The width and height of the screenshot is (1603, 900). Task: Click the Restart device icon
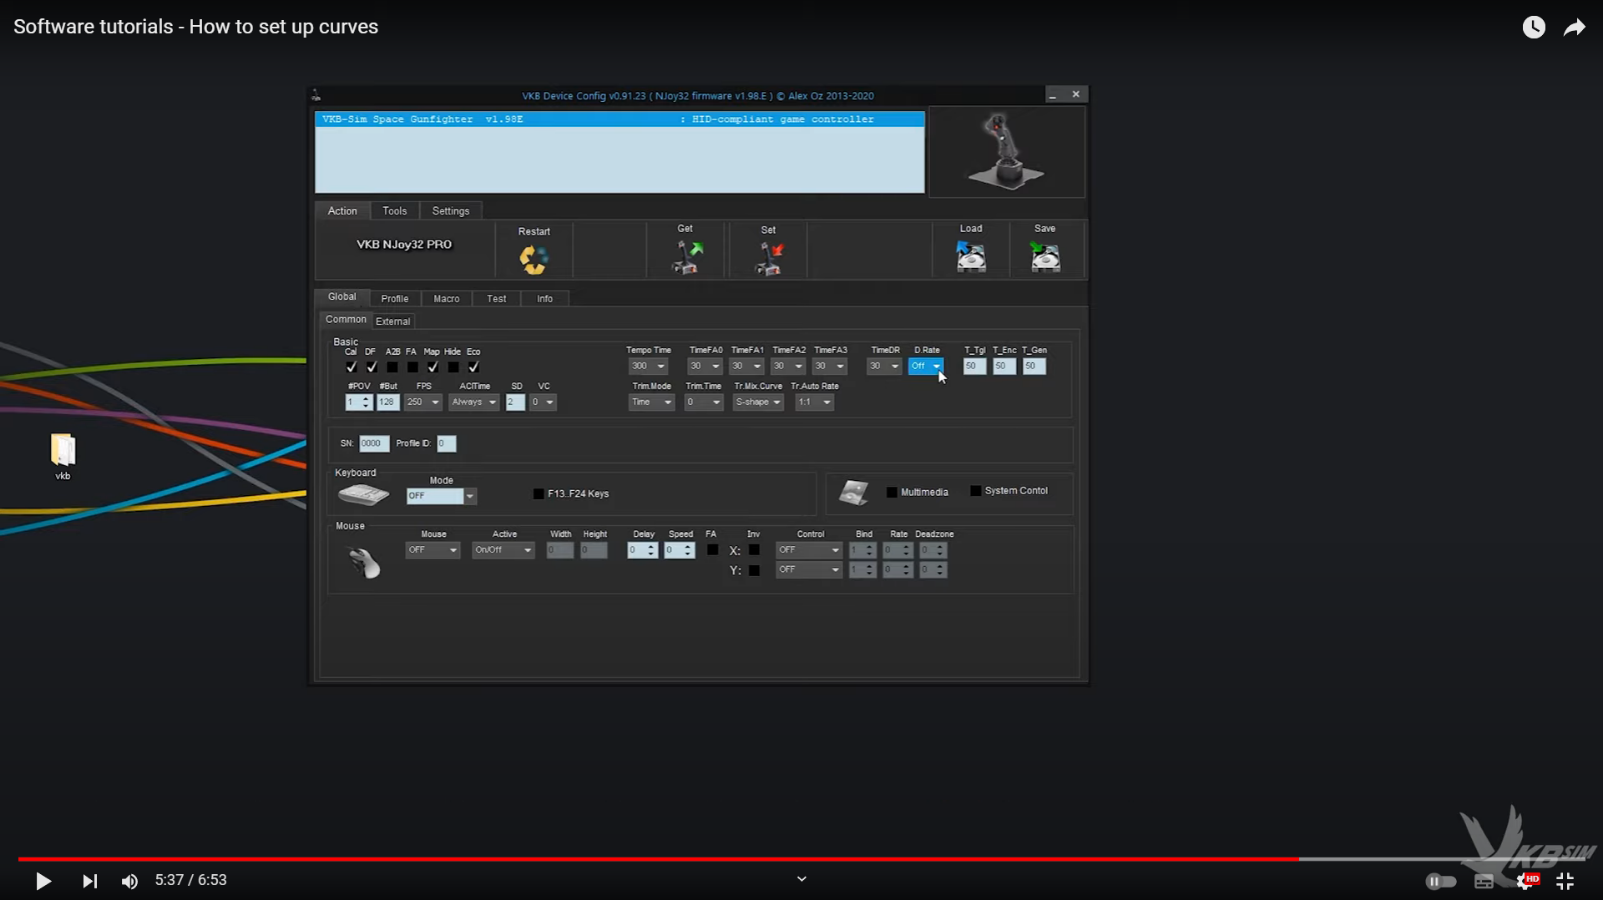[533, 259]
